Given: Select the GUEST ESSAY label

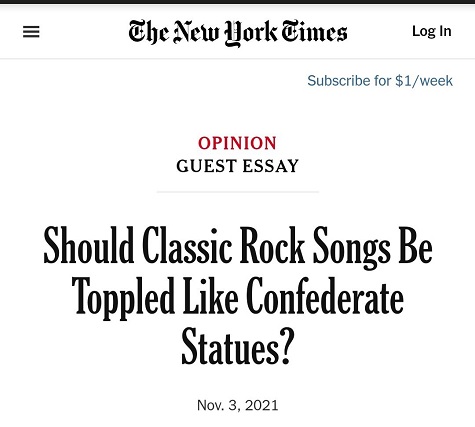Looking at the screenshot, I should click(237, 166).
